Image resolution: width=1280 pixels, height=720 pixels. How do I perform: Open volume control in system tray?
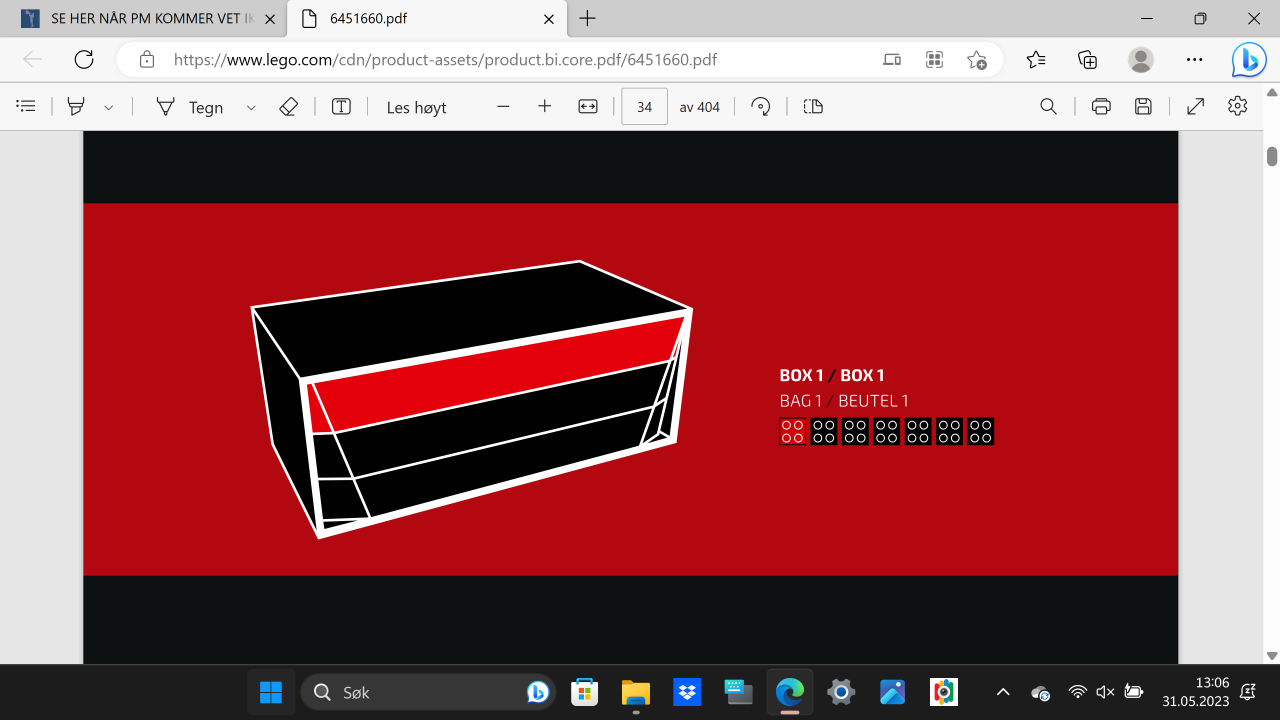point(1105,692)
